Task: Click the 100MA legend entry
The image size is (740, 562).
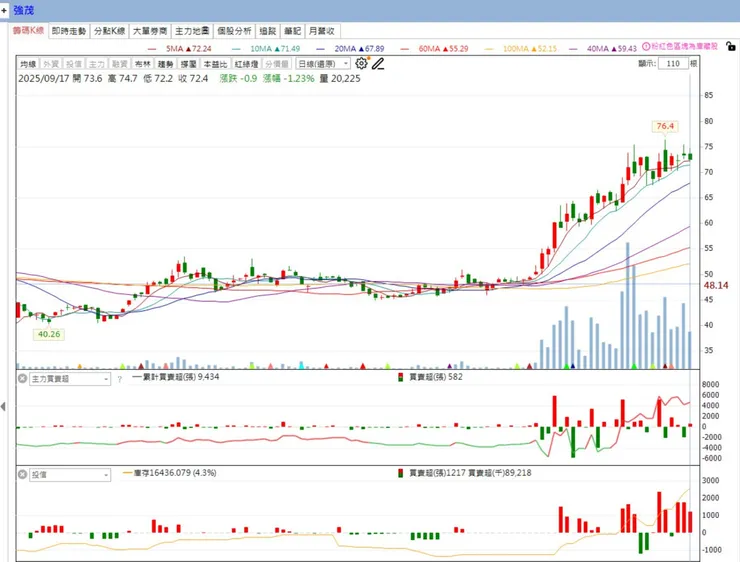Action: 521,49
